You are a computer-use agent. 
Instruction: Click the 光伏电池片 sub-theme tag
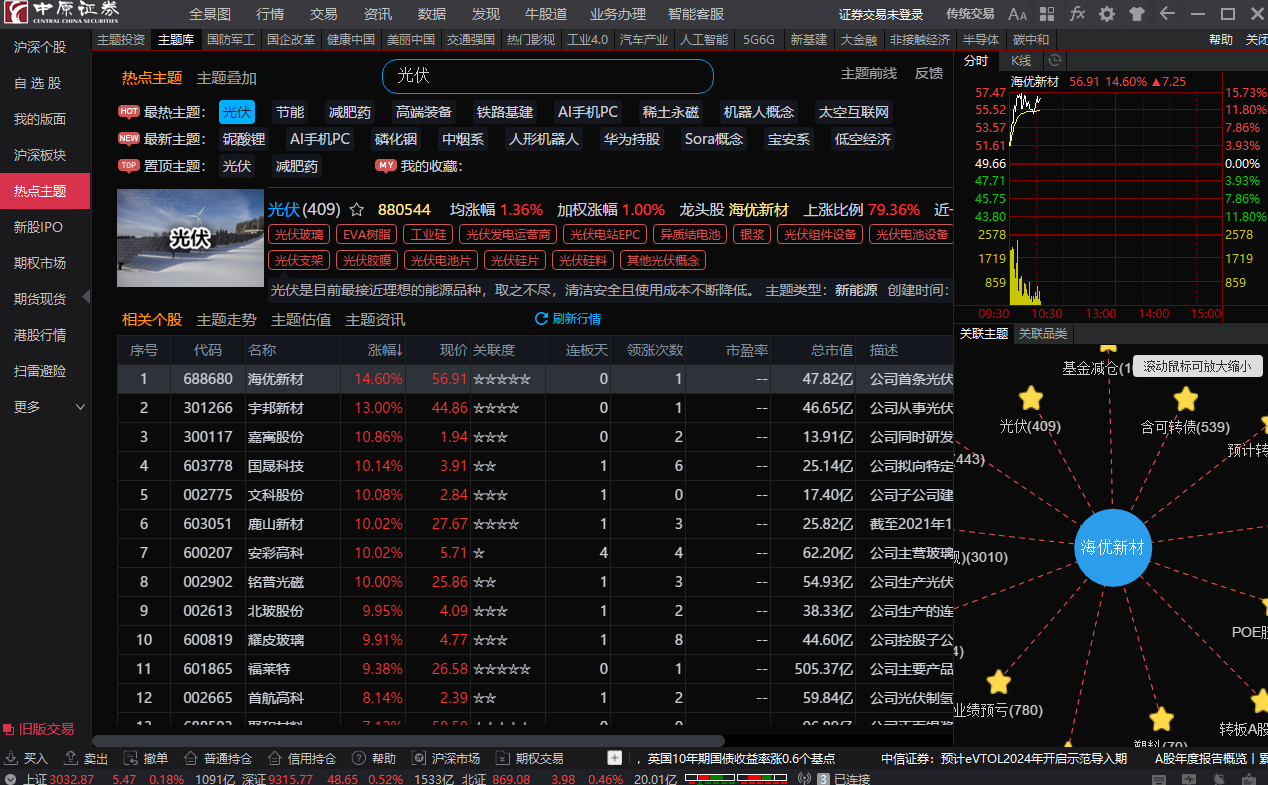(441, 261)
